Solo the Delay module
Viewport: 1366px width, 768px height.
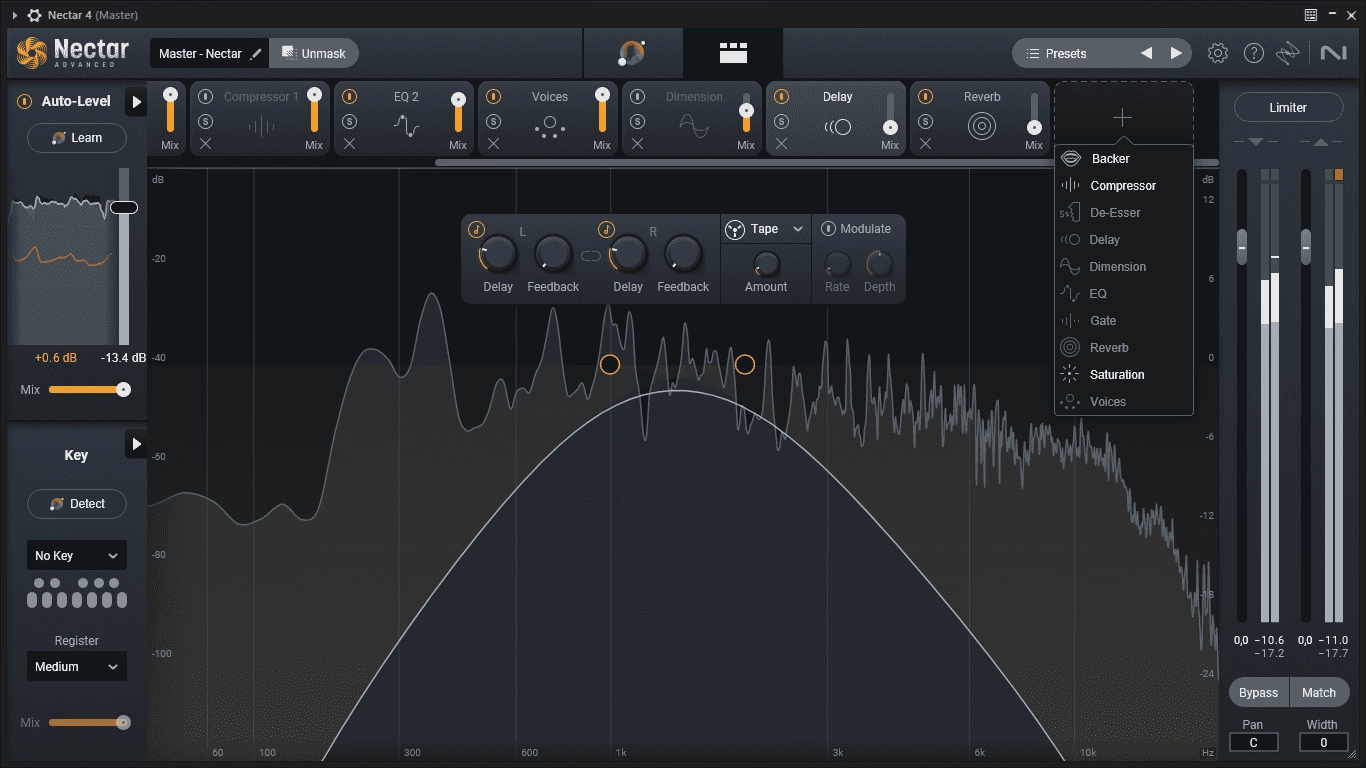click(781, 121)
